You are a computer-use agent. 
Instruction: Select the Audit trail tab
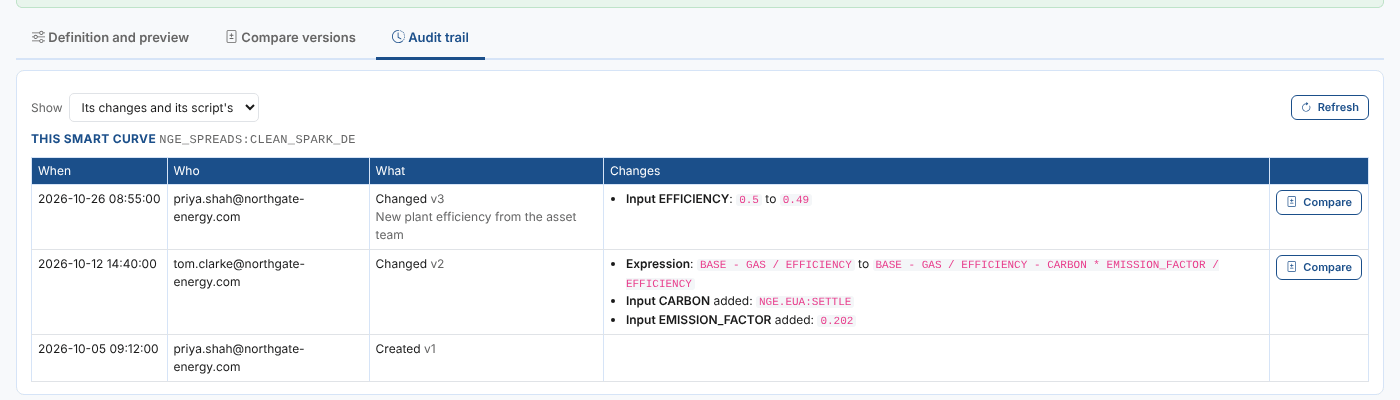point(430,38)
